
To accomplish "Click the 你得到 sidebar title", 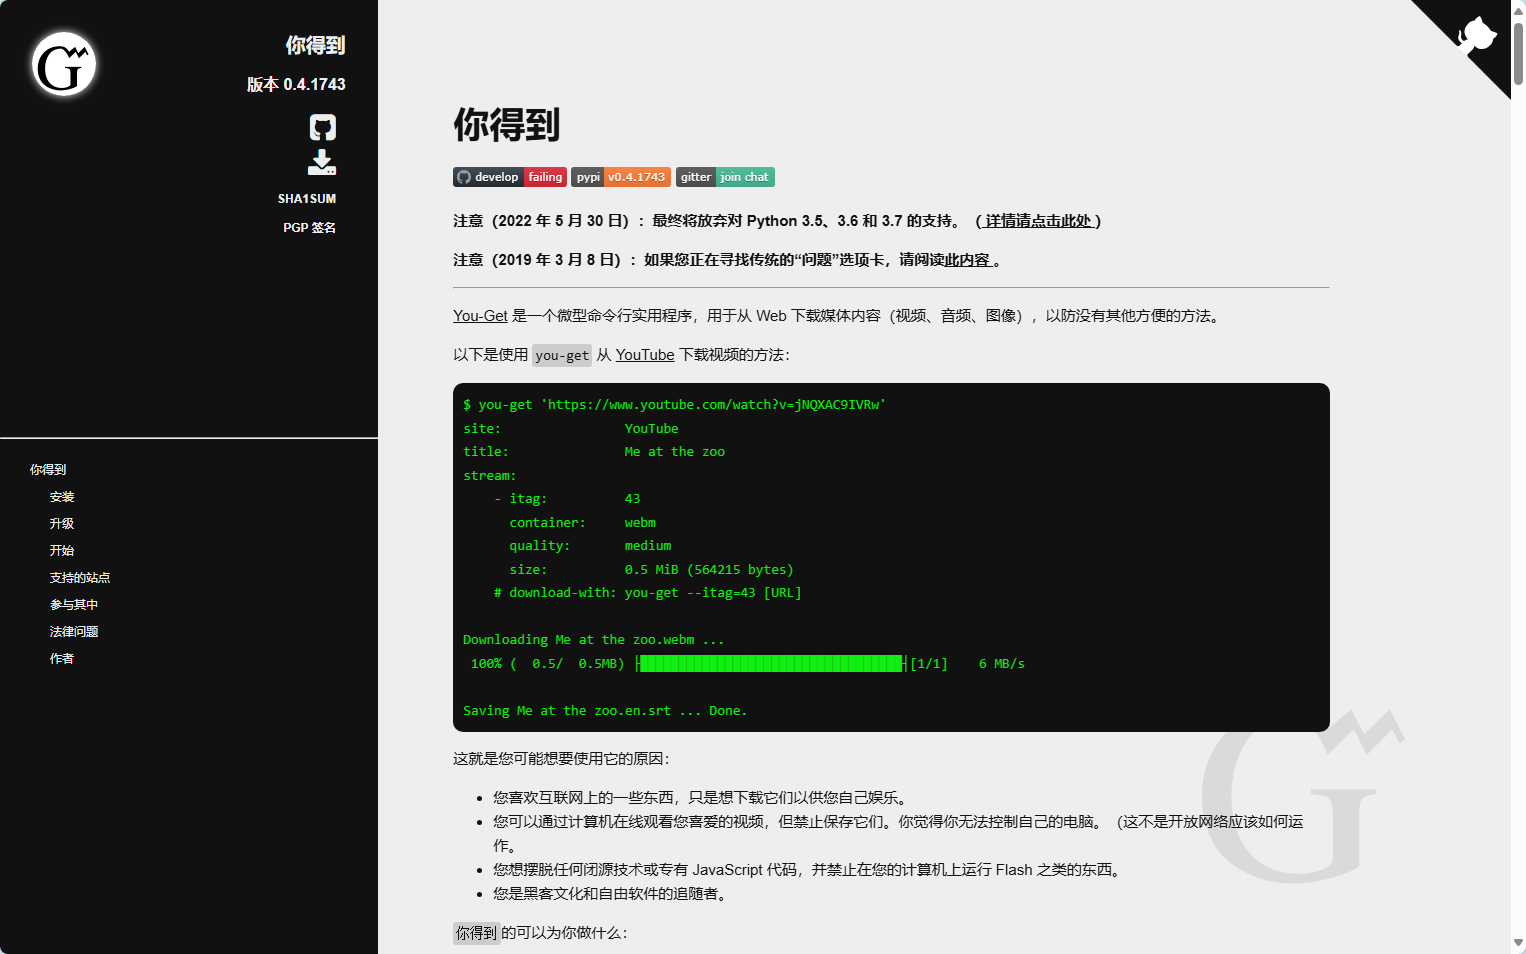I will 315,45.
